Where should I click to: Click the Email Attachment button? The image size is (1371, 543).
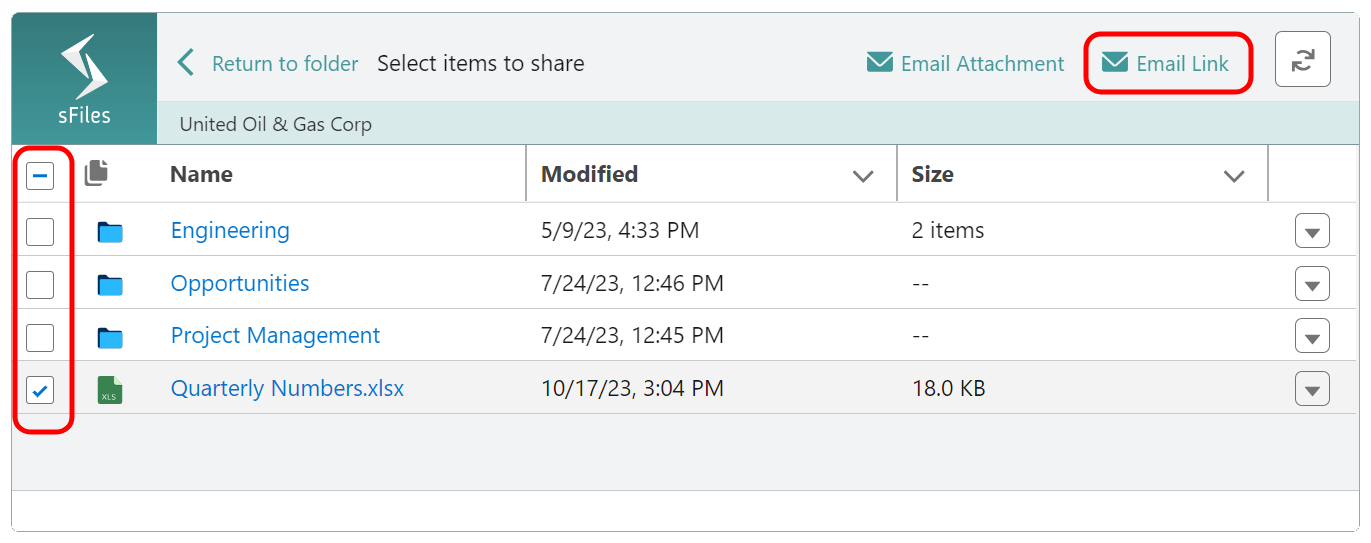pos(965,63)
